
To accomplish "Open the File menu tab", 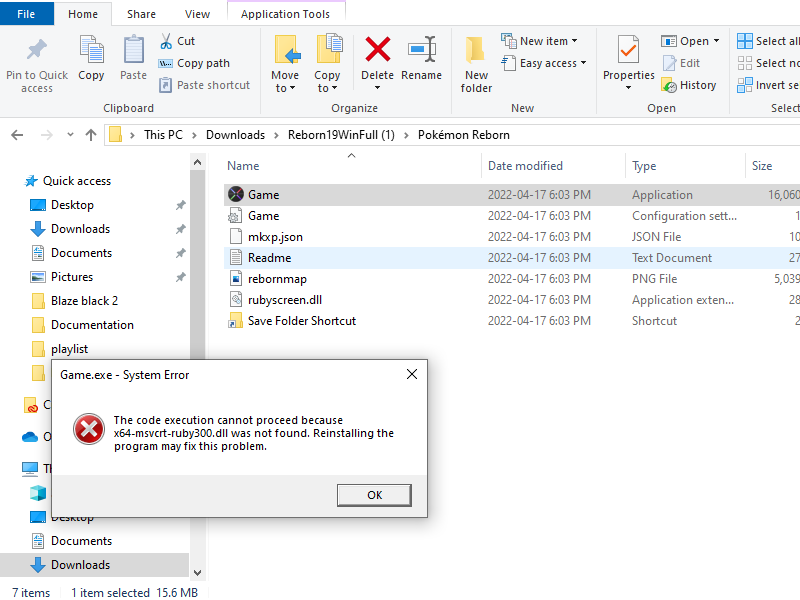I will [27, 14].
